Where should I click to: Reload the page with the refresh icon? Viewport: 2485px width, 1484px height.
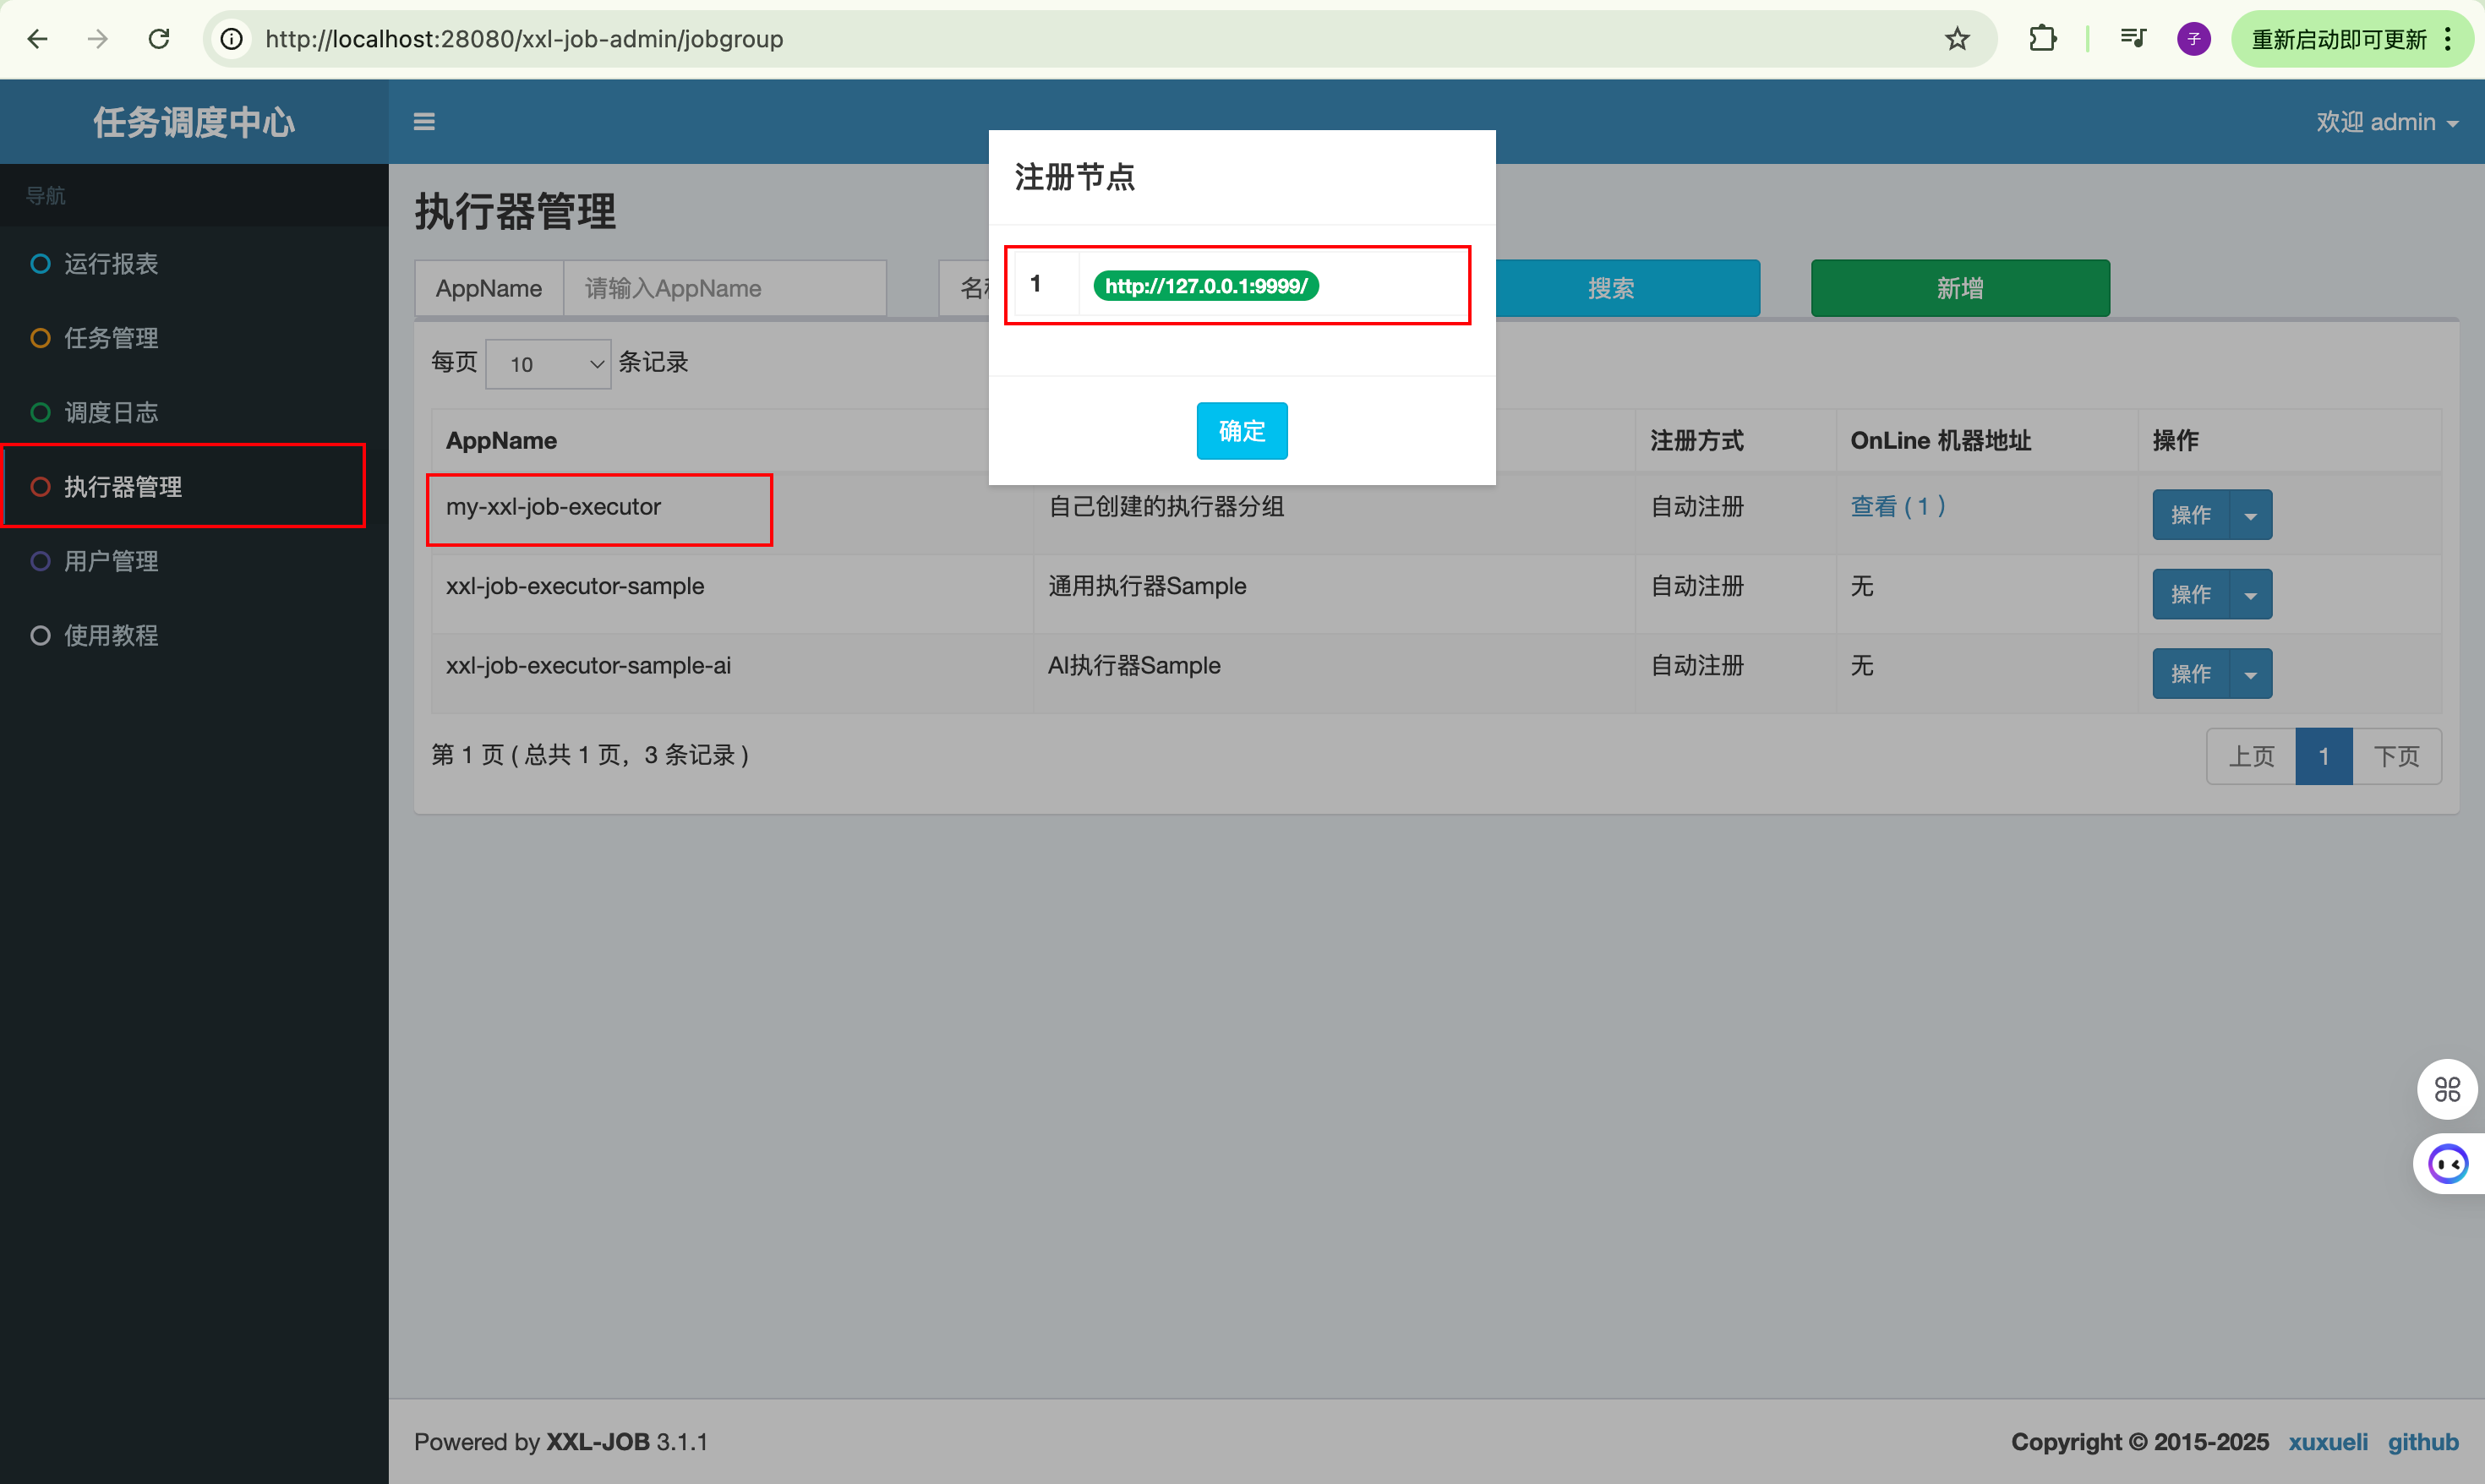pyautogui.click(x=159, y=39)
